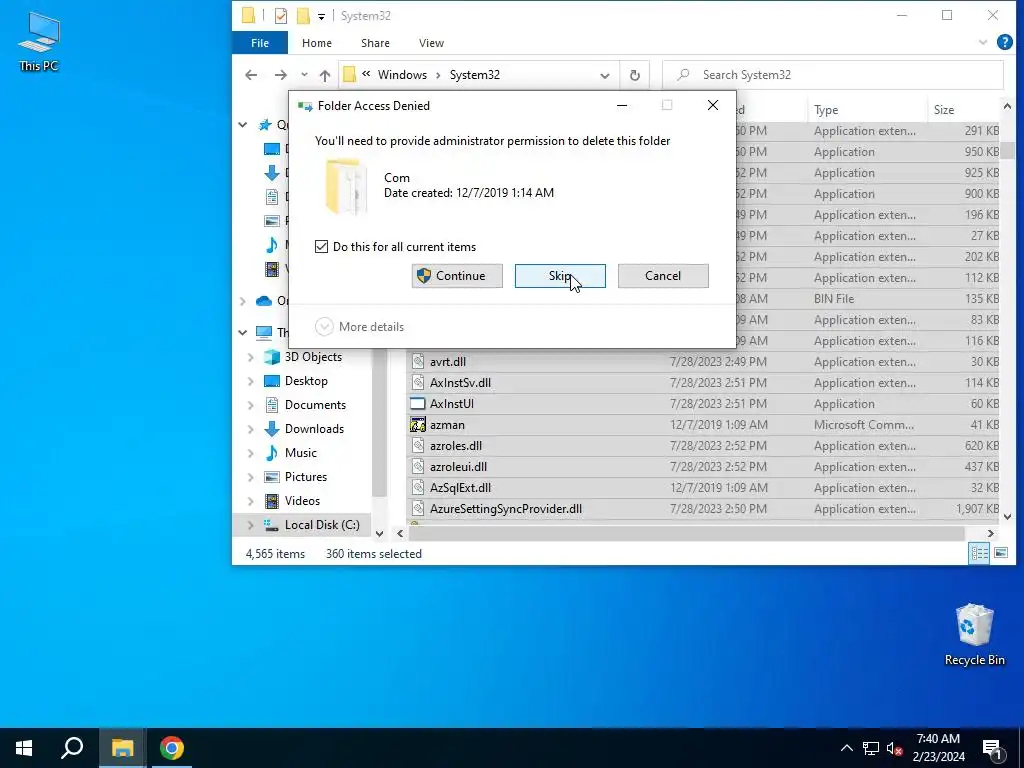Open the Home ribbon tab
Screen dimensions: 1024x768
coord(317,43)
